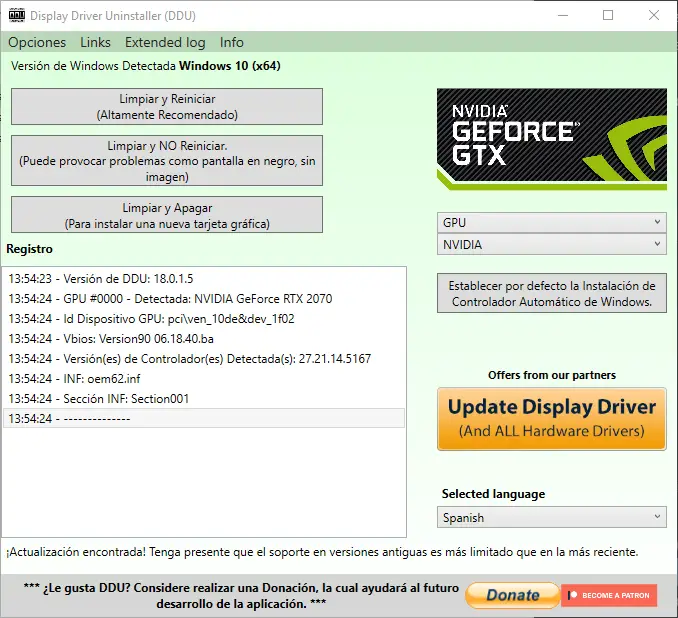
Task: Select log row 'Vbios: Version90 06.18.40.ba'
Action: pos(204,339)
